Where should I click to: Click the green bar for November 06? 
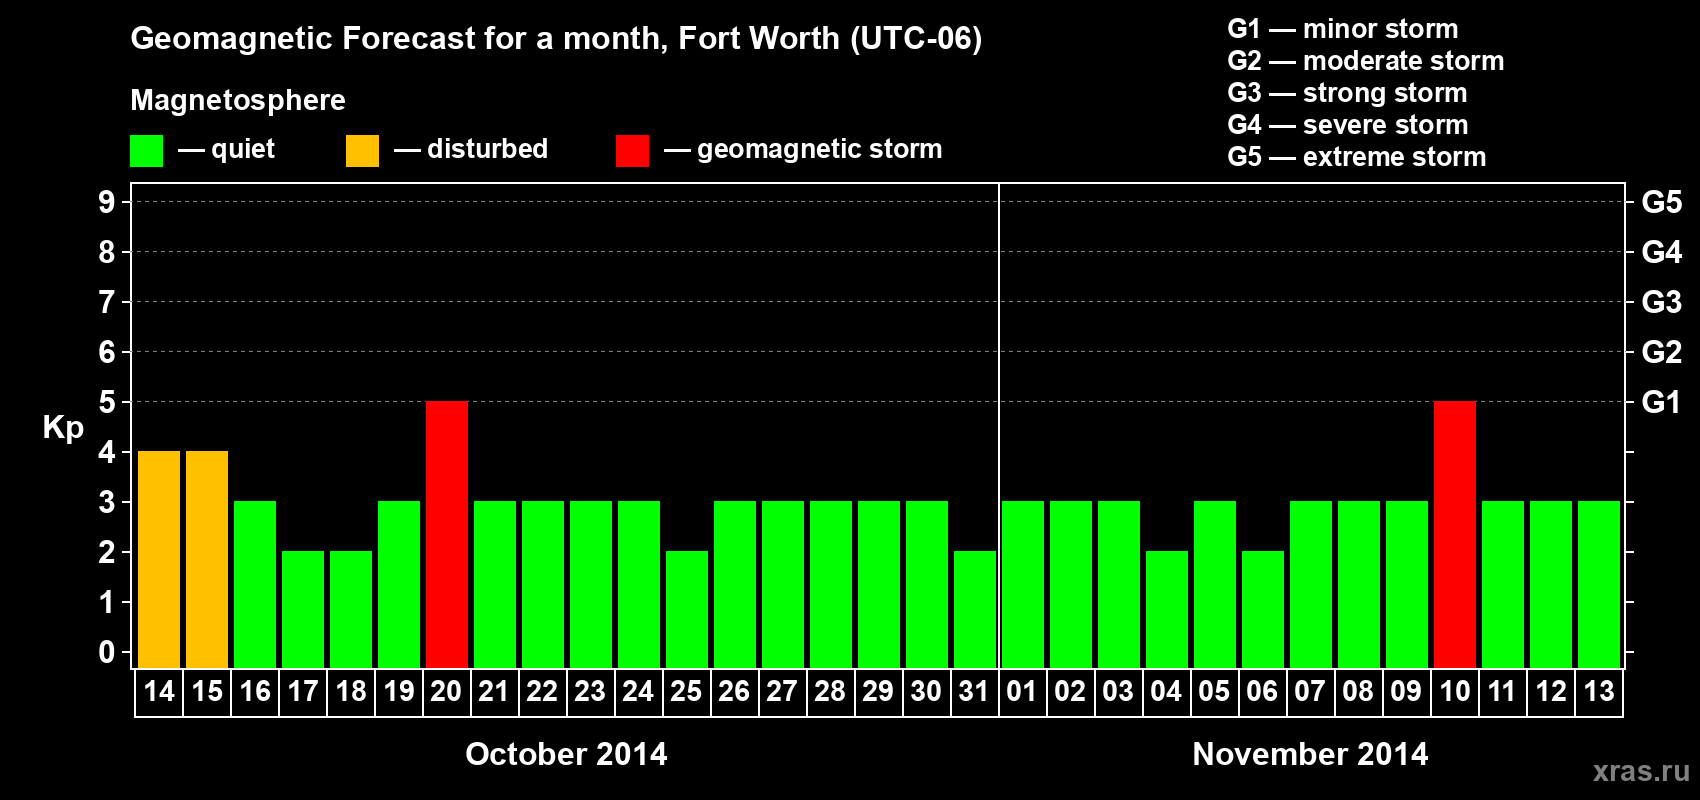tap(1263, 609)
